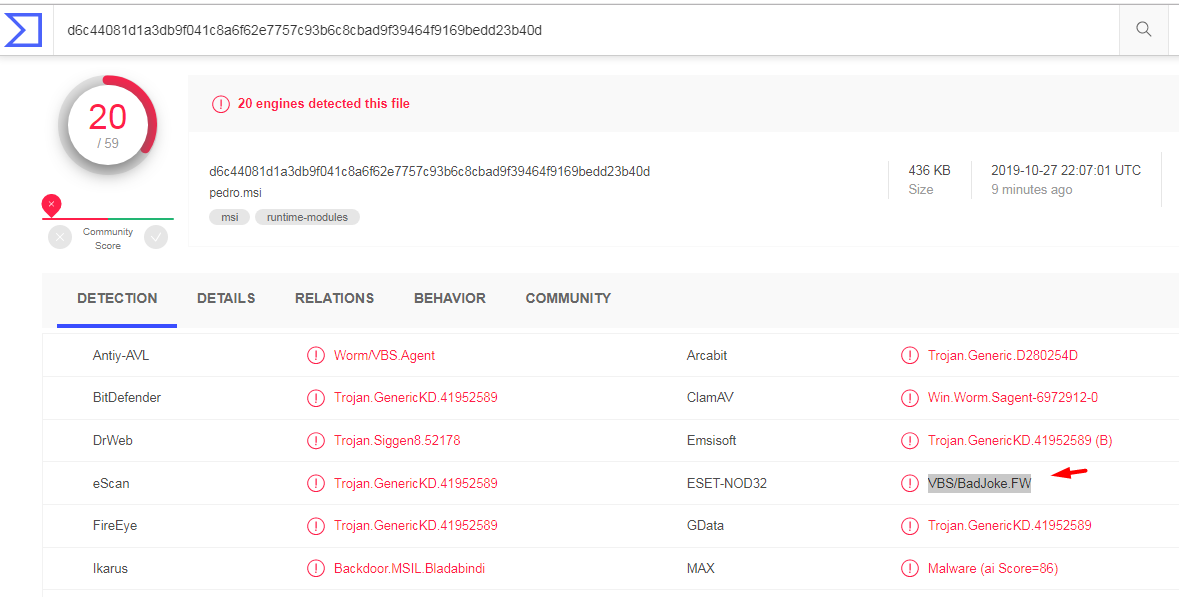The image size is (1179, 597).
Task: Click the search magnifier icon
Action: 1144,30
